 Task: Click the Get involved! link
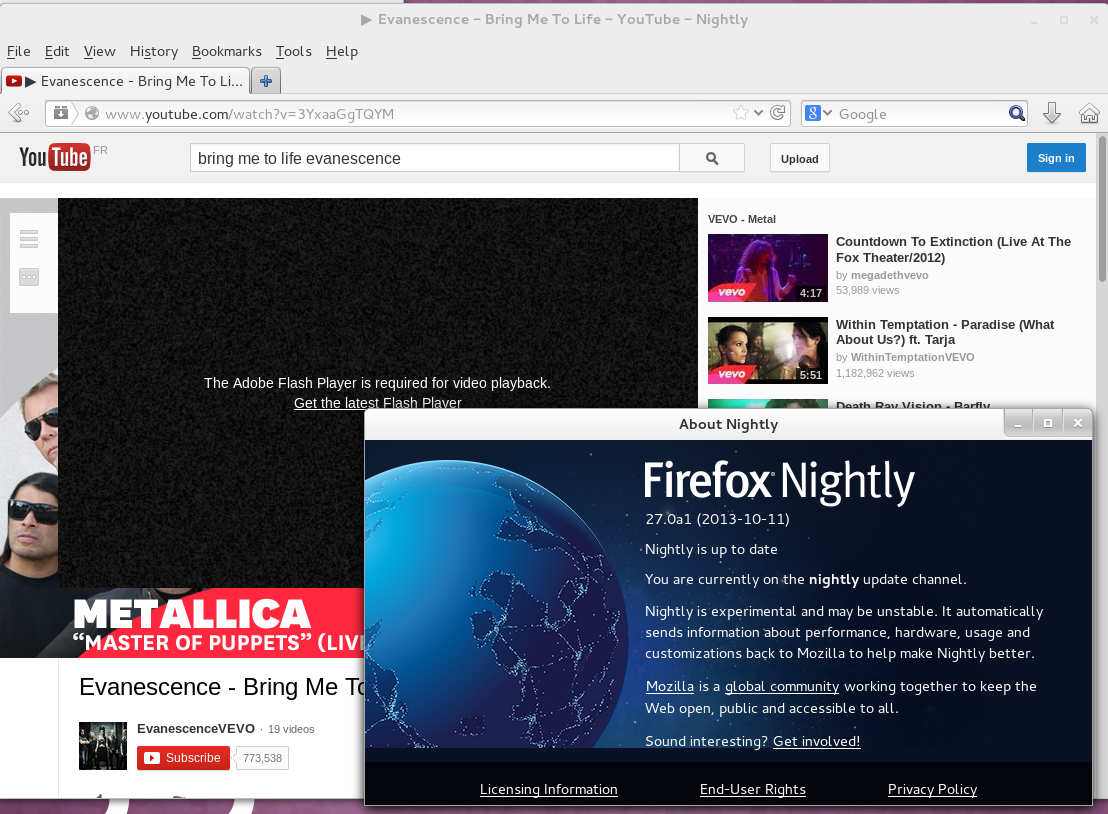click(x=816, y=741)
